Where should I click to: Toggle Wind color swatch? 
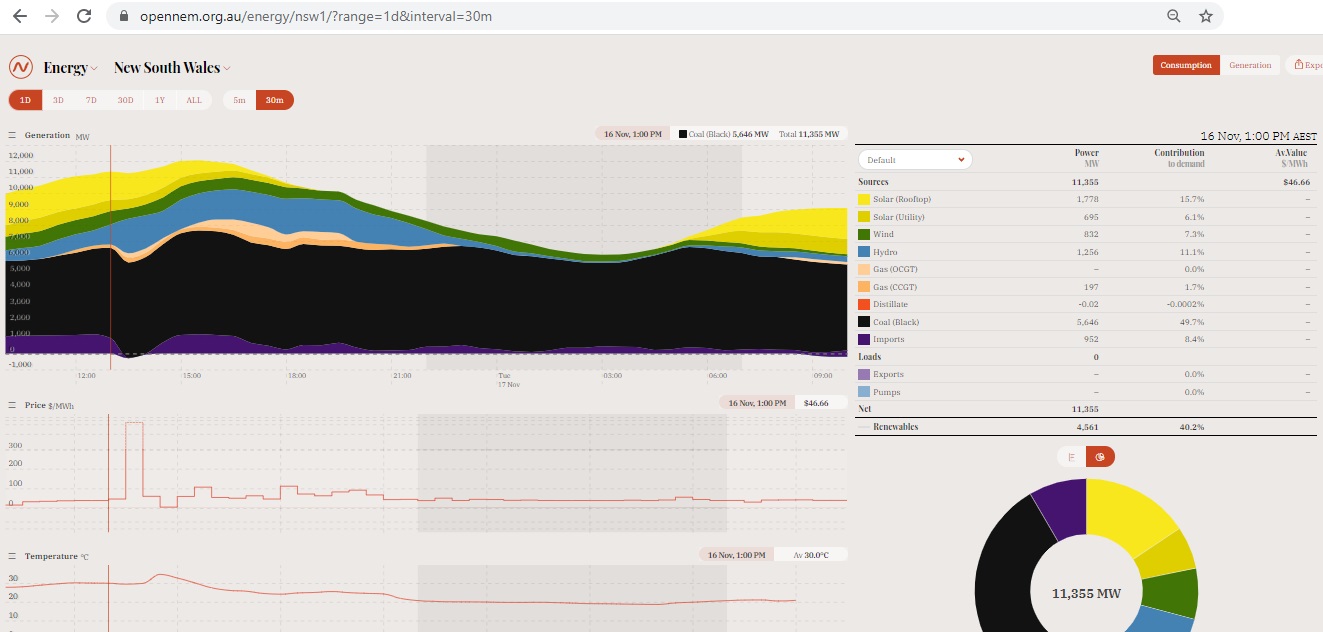coord(864,235)
